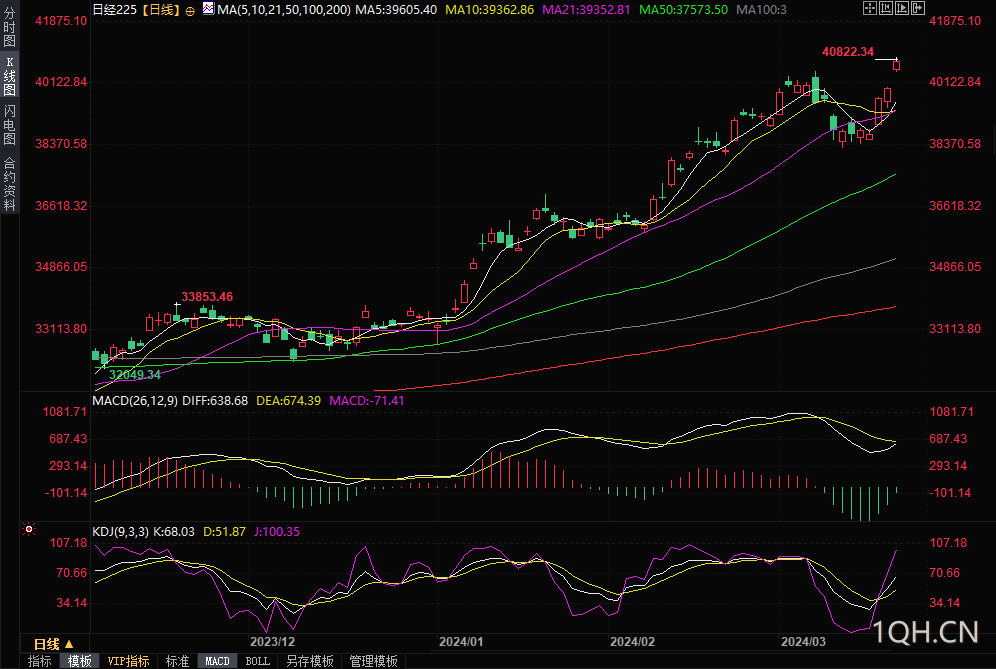Viewport: 996px width, 669px height.
Task: Click the KDJ(9,3,3) indicator label
Action: point(120,531)
